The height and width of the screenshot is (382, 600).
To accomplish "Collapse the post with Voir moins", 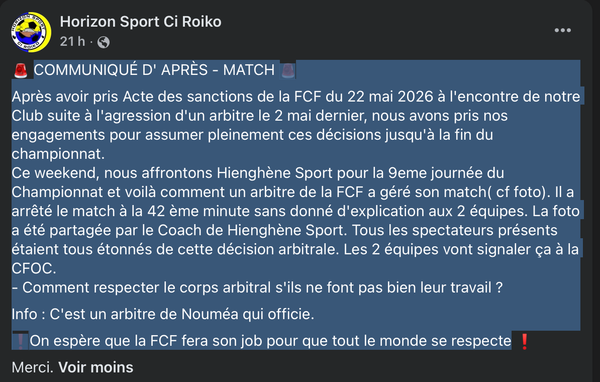I will point(96,367).
